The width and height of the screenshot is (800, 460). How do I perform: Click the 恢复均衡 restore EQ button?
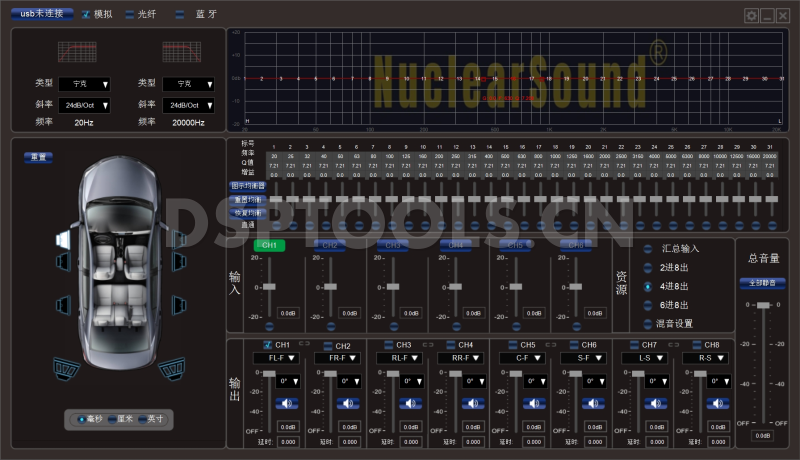point(248,213)
